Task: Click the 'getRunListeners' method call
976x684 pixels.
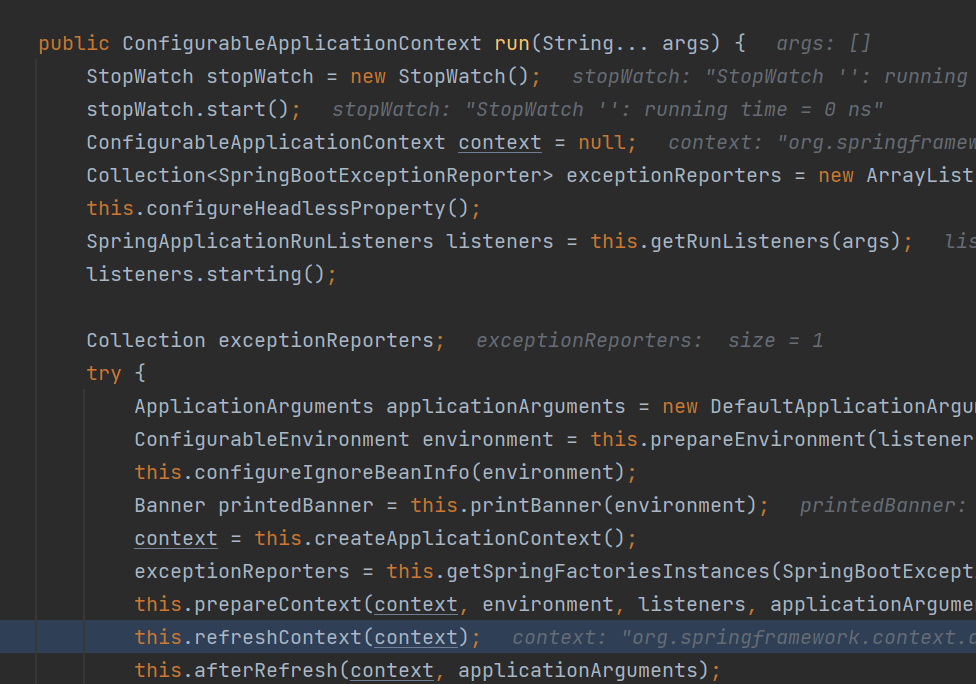Action: tap(740, 241)
